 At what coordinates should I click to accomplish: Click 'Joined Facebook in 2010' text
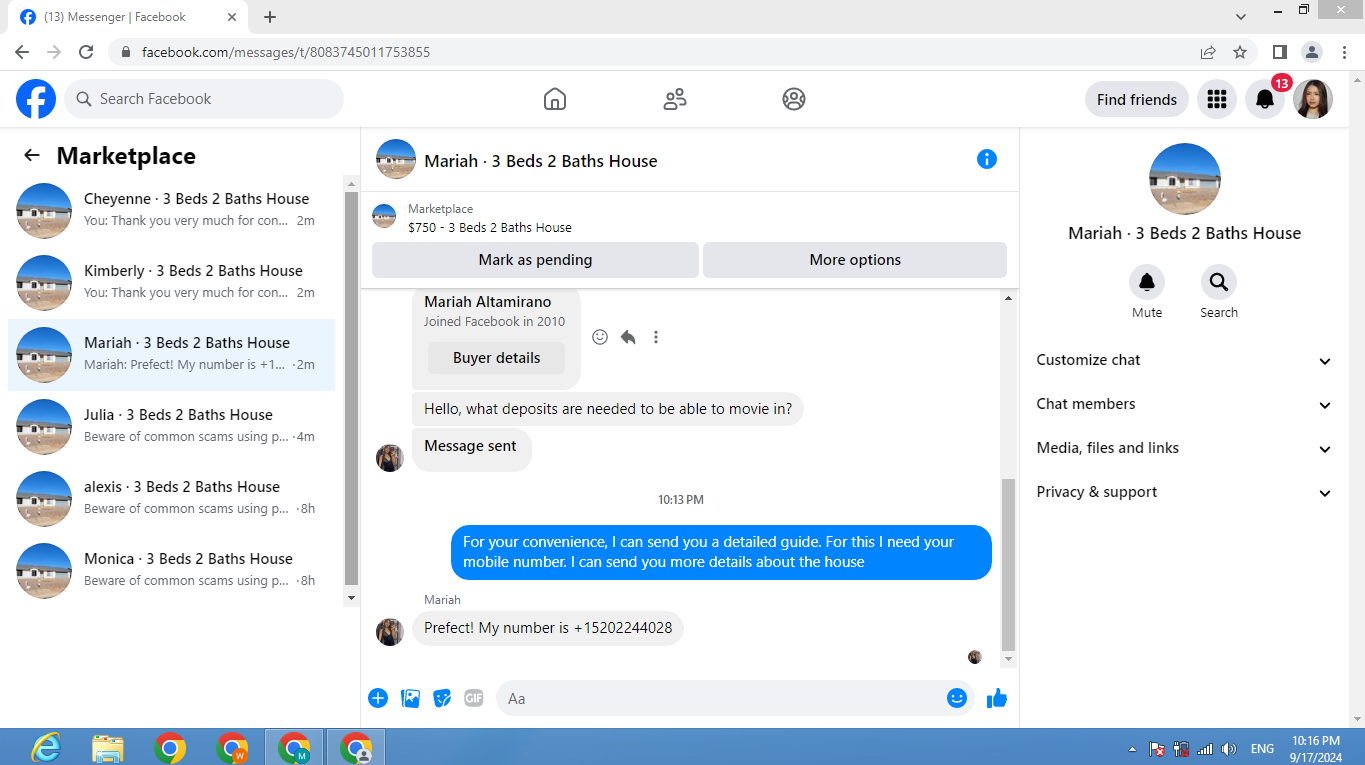point(495,322)
